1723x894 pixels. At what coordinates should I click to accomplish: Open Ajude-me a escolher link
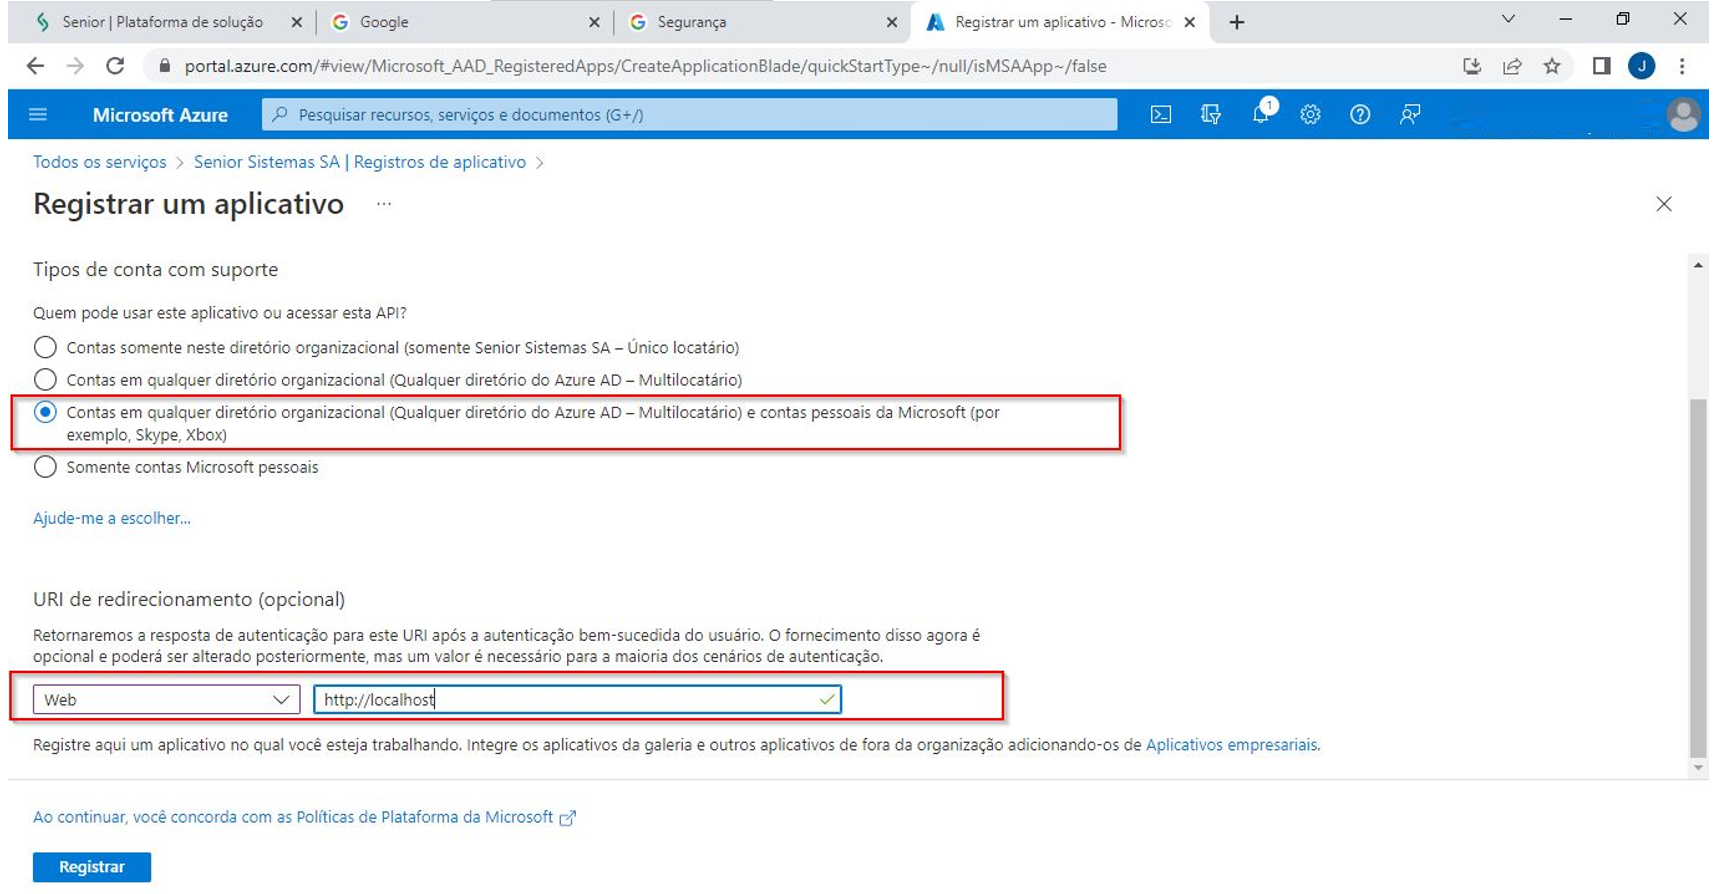coord(112,518)
